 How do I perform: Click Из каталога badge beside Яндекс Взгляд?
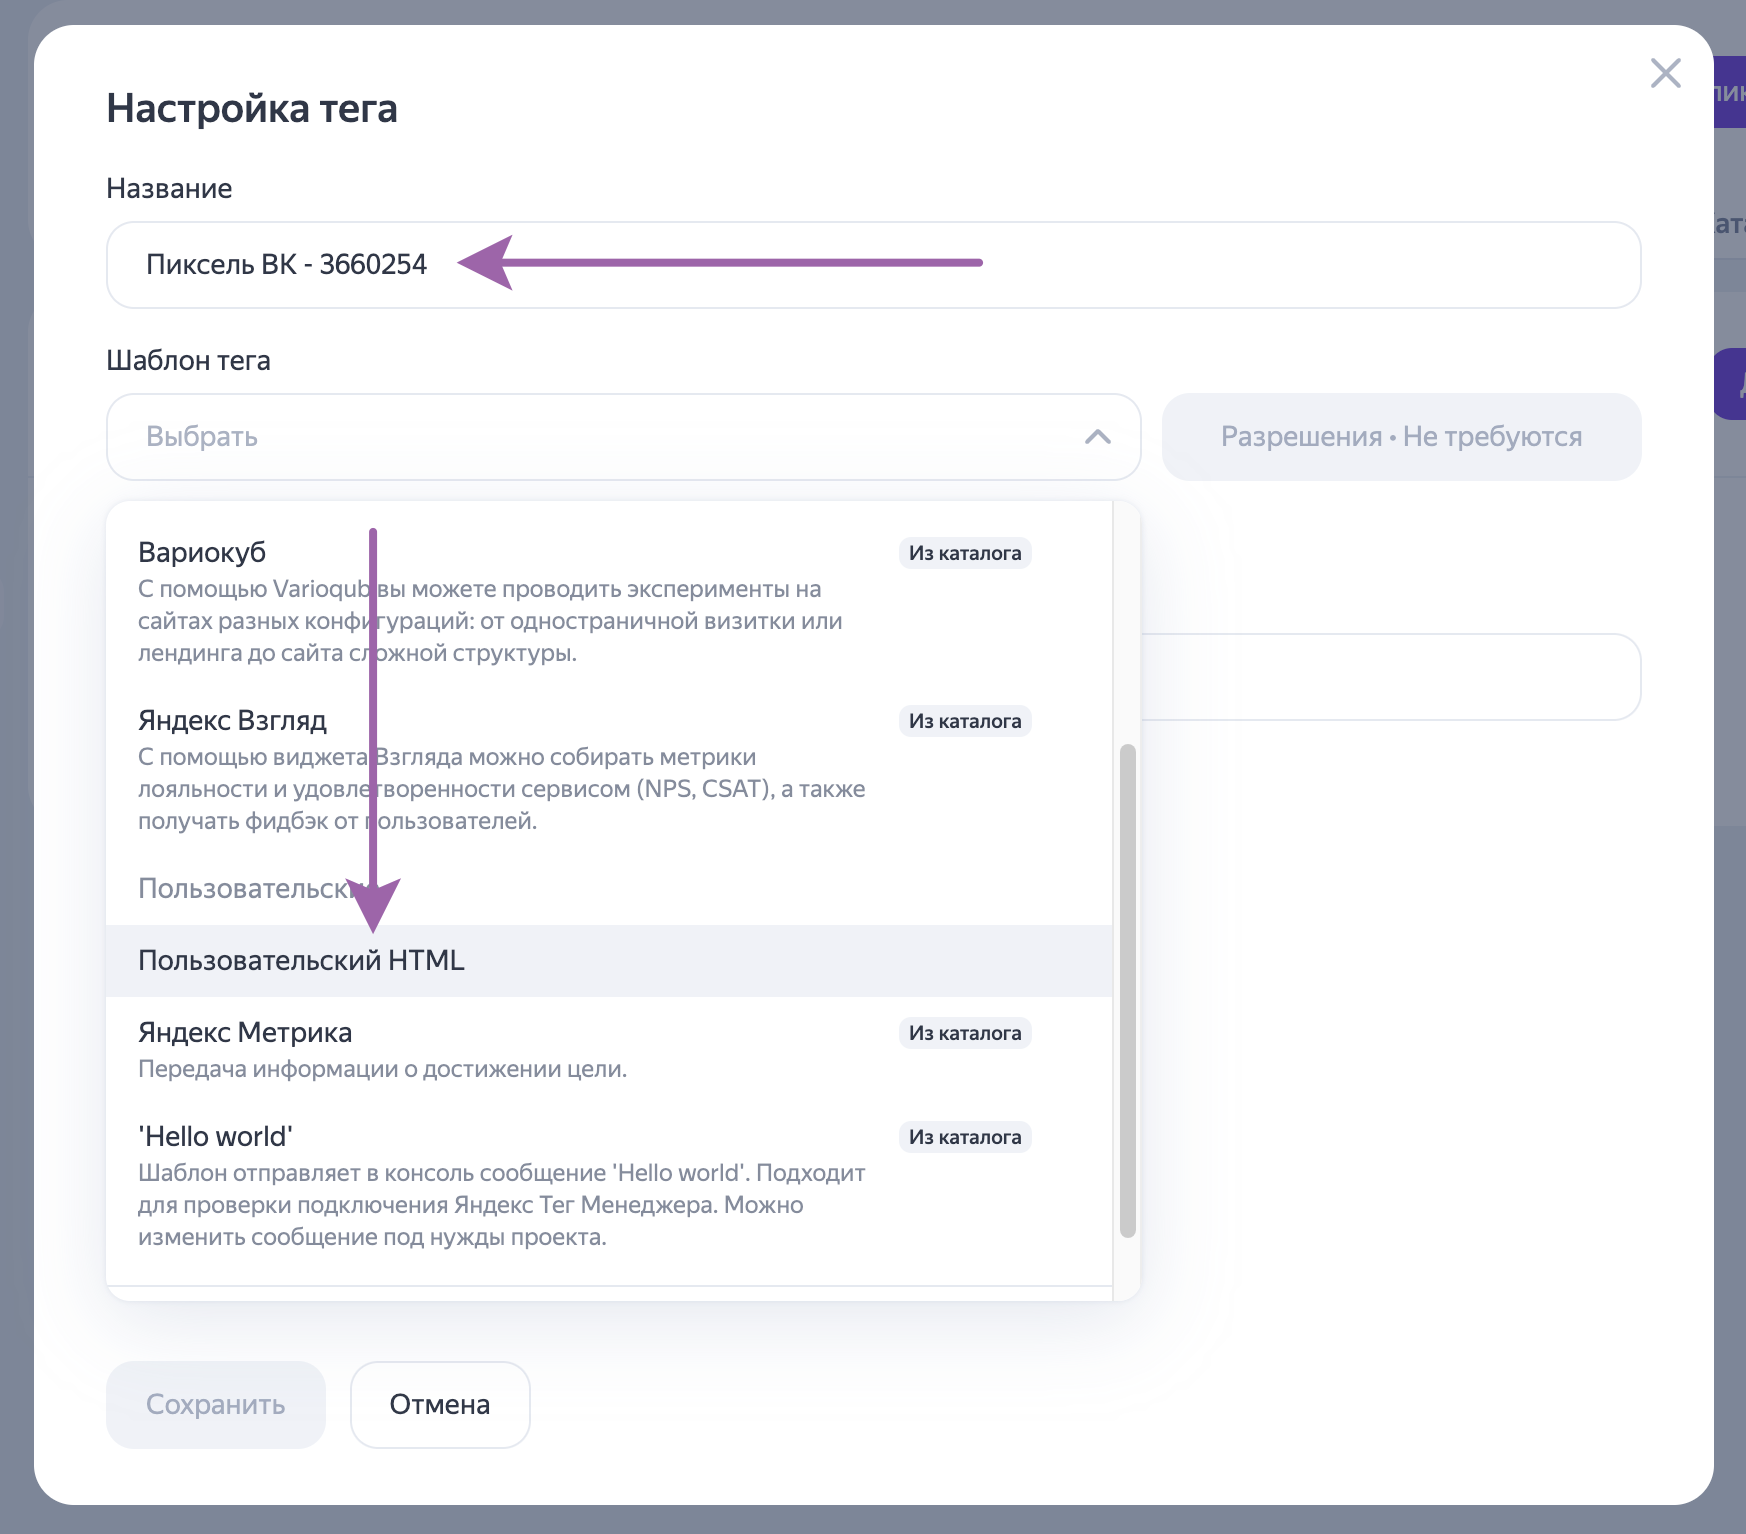click(964, 721)
